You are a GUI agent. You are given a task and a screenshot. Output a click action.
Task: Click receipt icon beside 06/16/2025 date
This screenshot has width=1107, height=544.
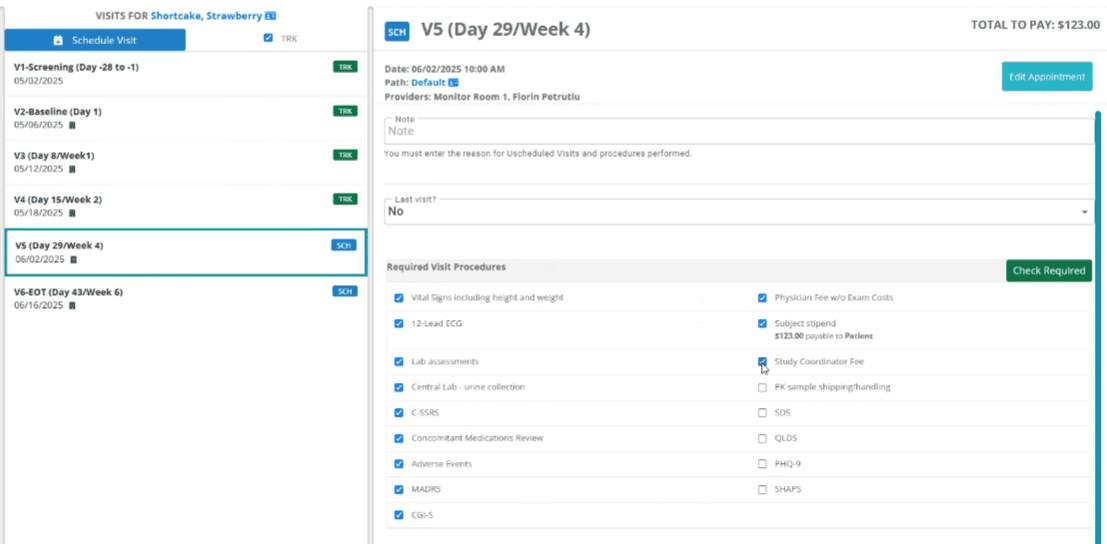tap(72, 306)
